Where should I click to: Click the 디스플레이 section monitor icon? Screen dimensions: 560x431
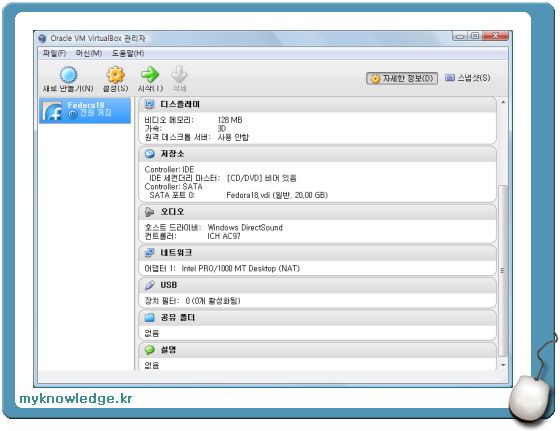pyautogui.click(x=149, y=104)
